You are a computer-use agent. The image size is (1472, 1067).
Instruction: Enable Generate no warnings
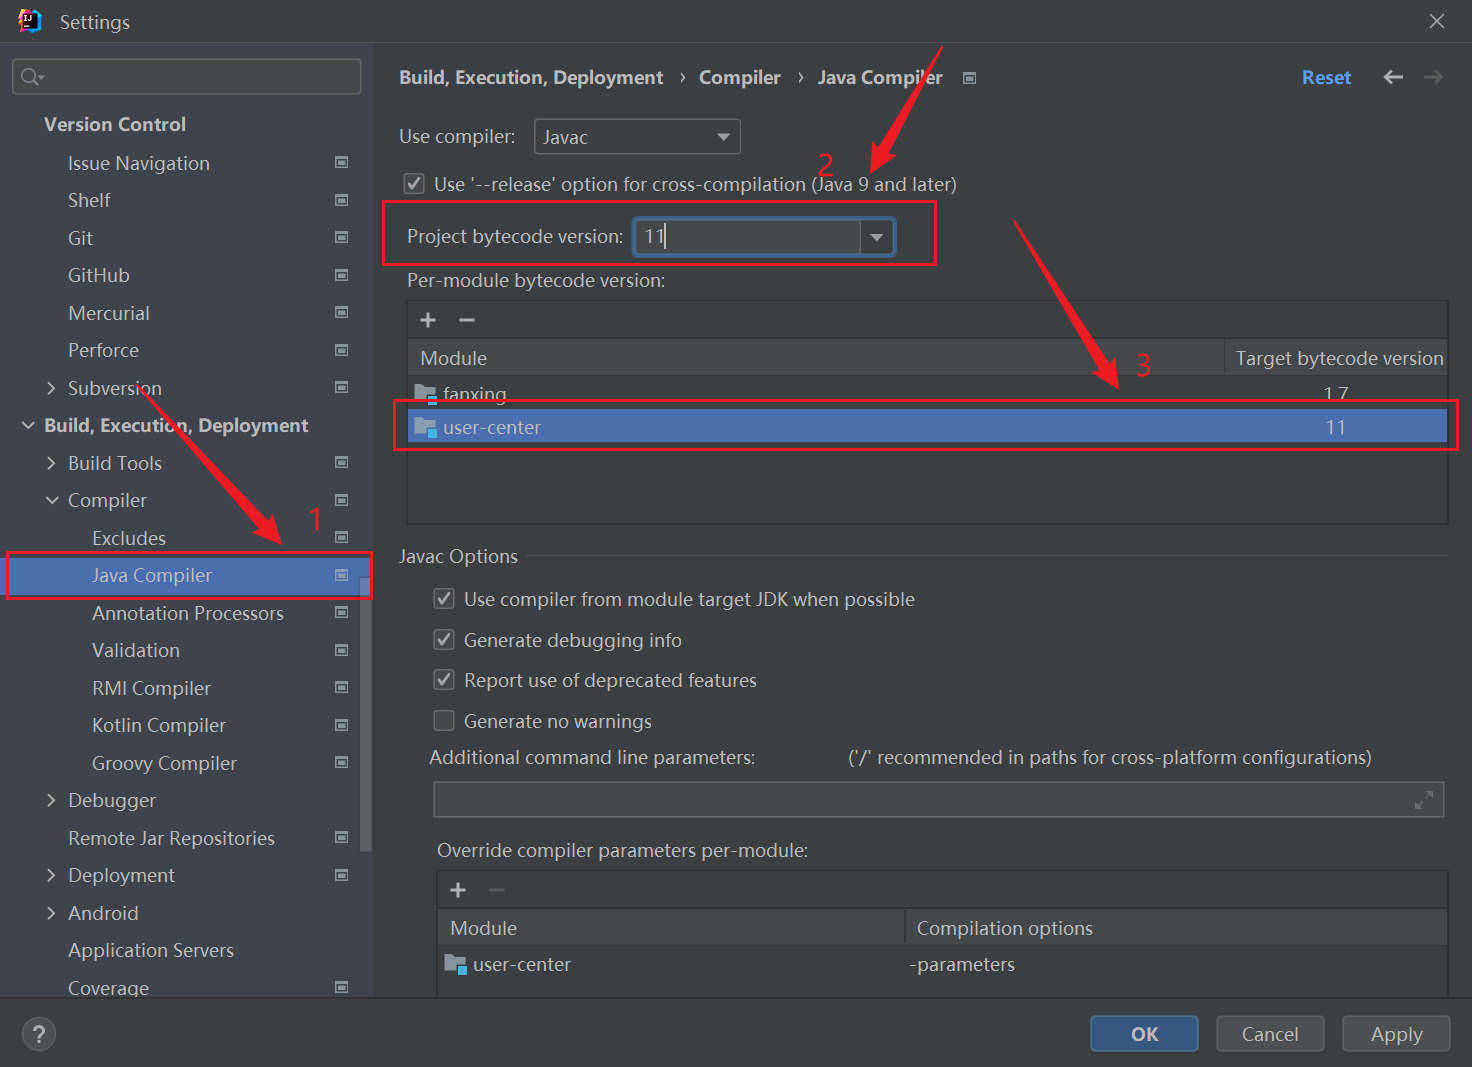point(444,721)
